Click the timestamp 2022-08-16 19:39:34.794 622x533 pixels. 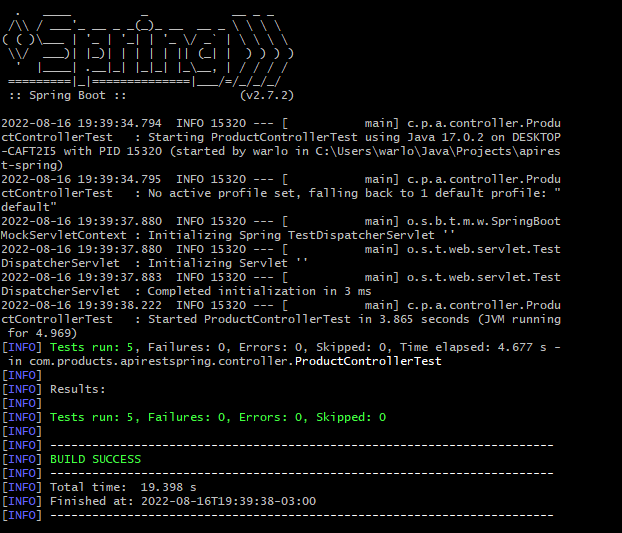coord(81,123)
